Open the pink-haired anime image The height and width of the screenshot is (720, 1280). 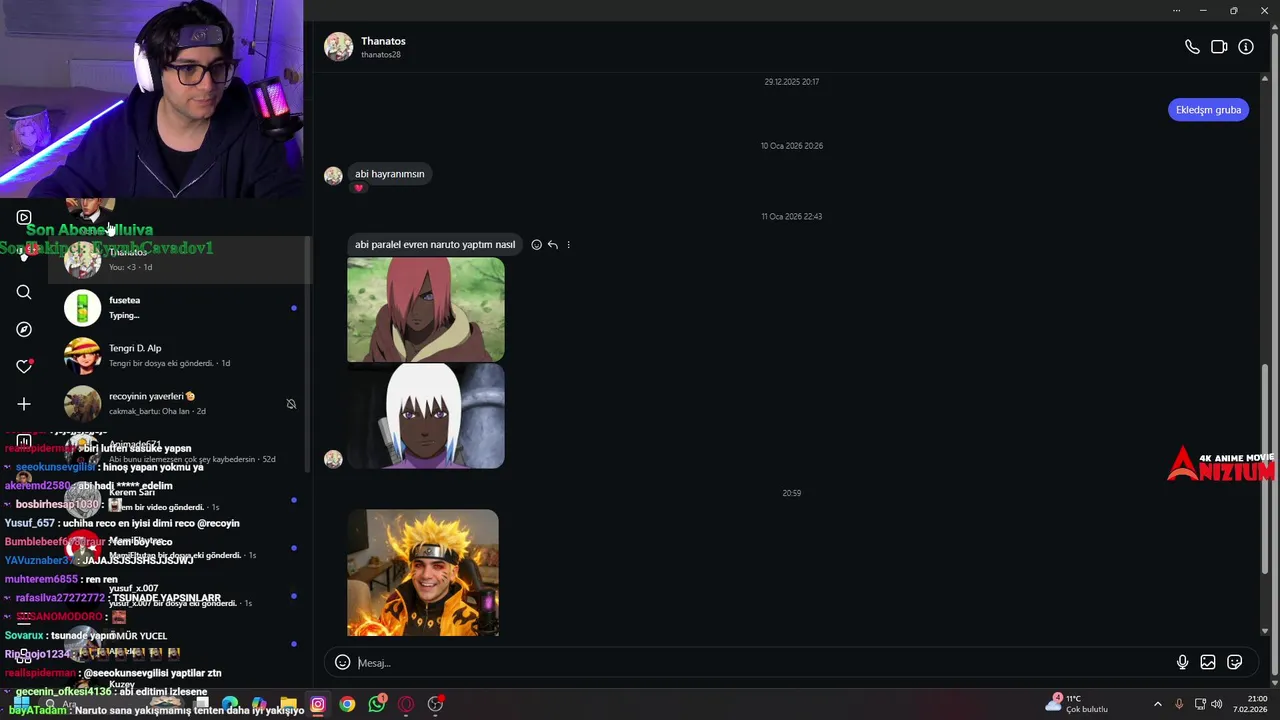[426, 310]
